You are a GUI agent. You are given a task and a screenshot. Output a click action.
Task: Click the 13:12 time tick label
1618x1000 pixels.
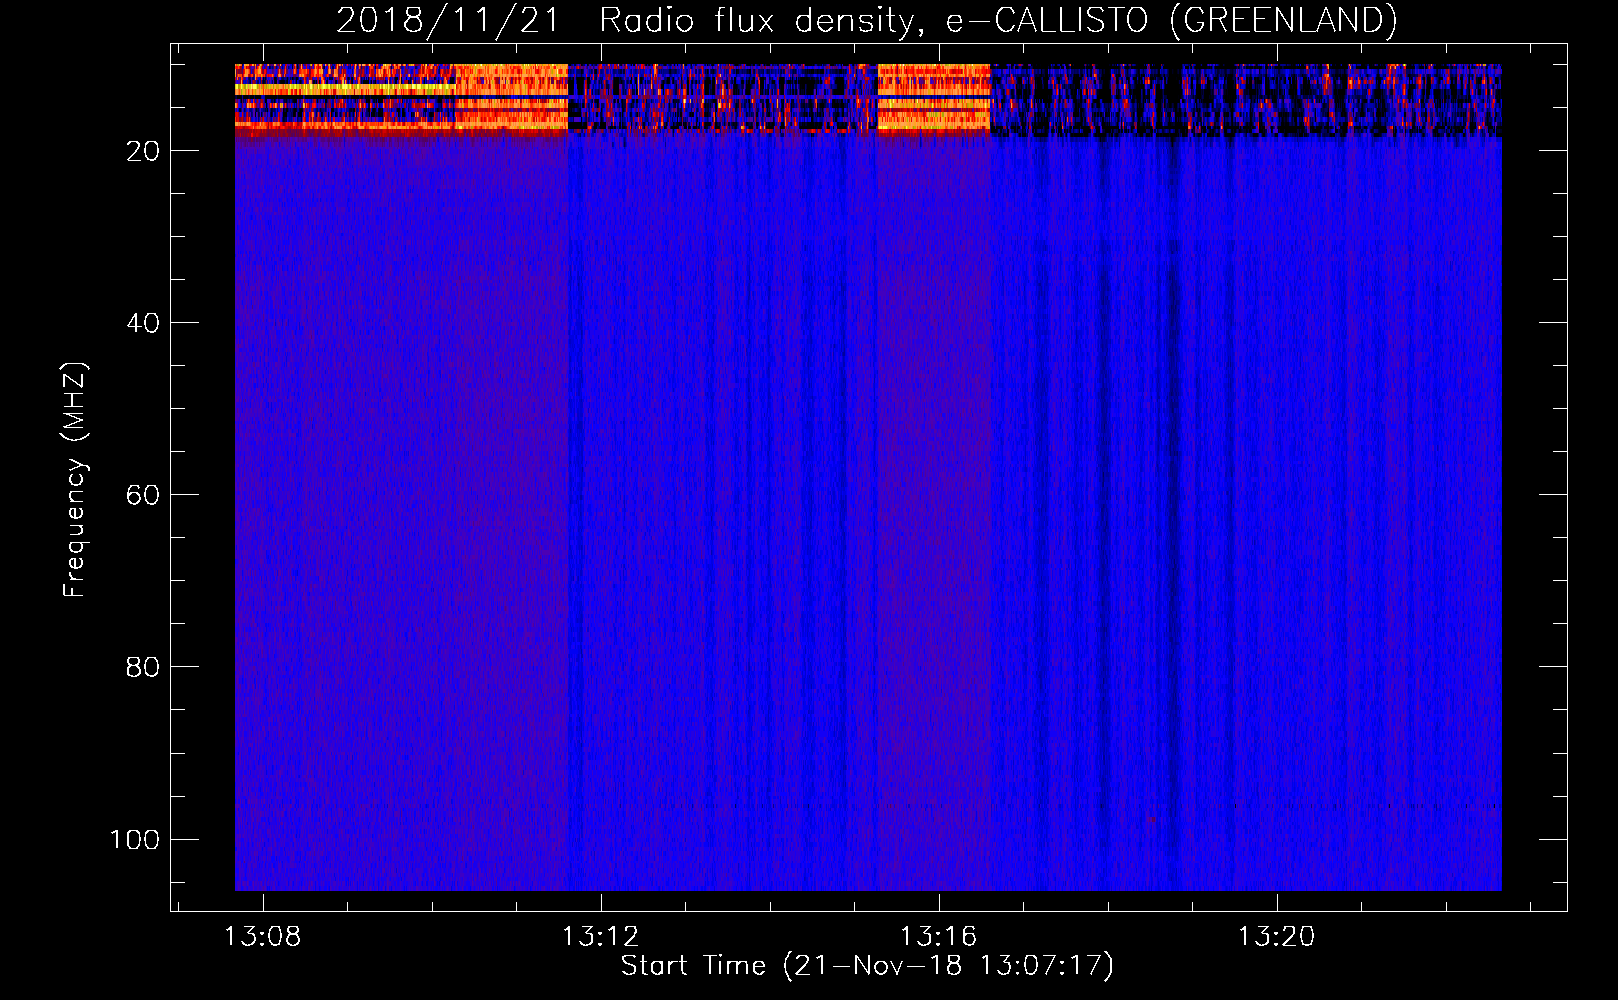[600, 937]
